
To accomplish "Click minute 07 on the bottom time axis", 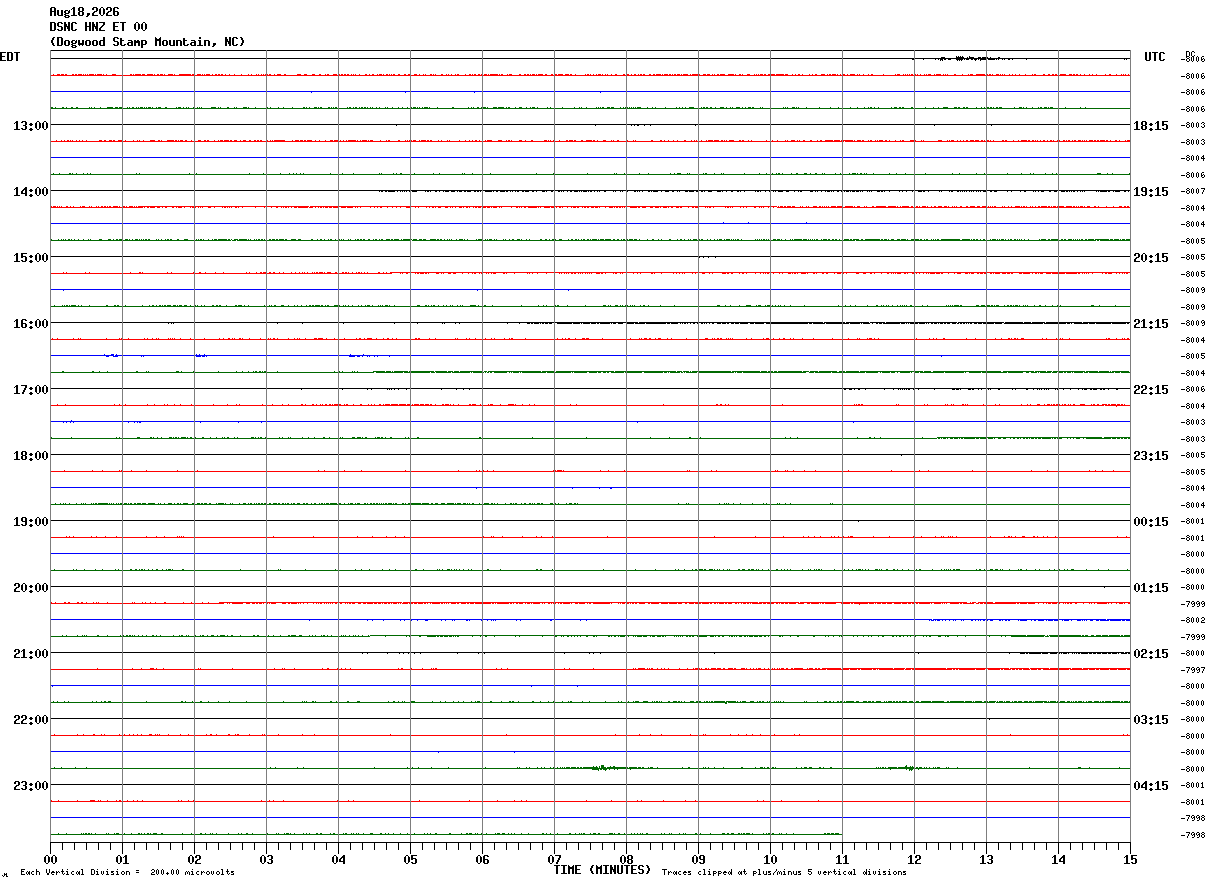I will 554,859.
